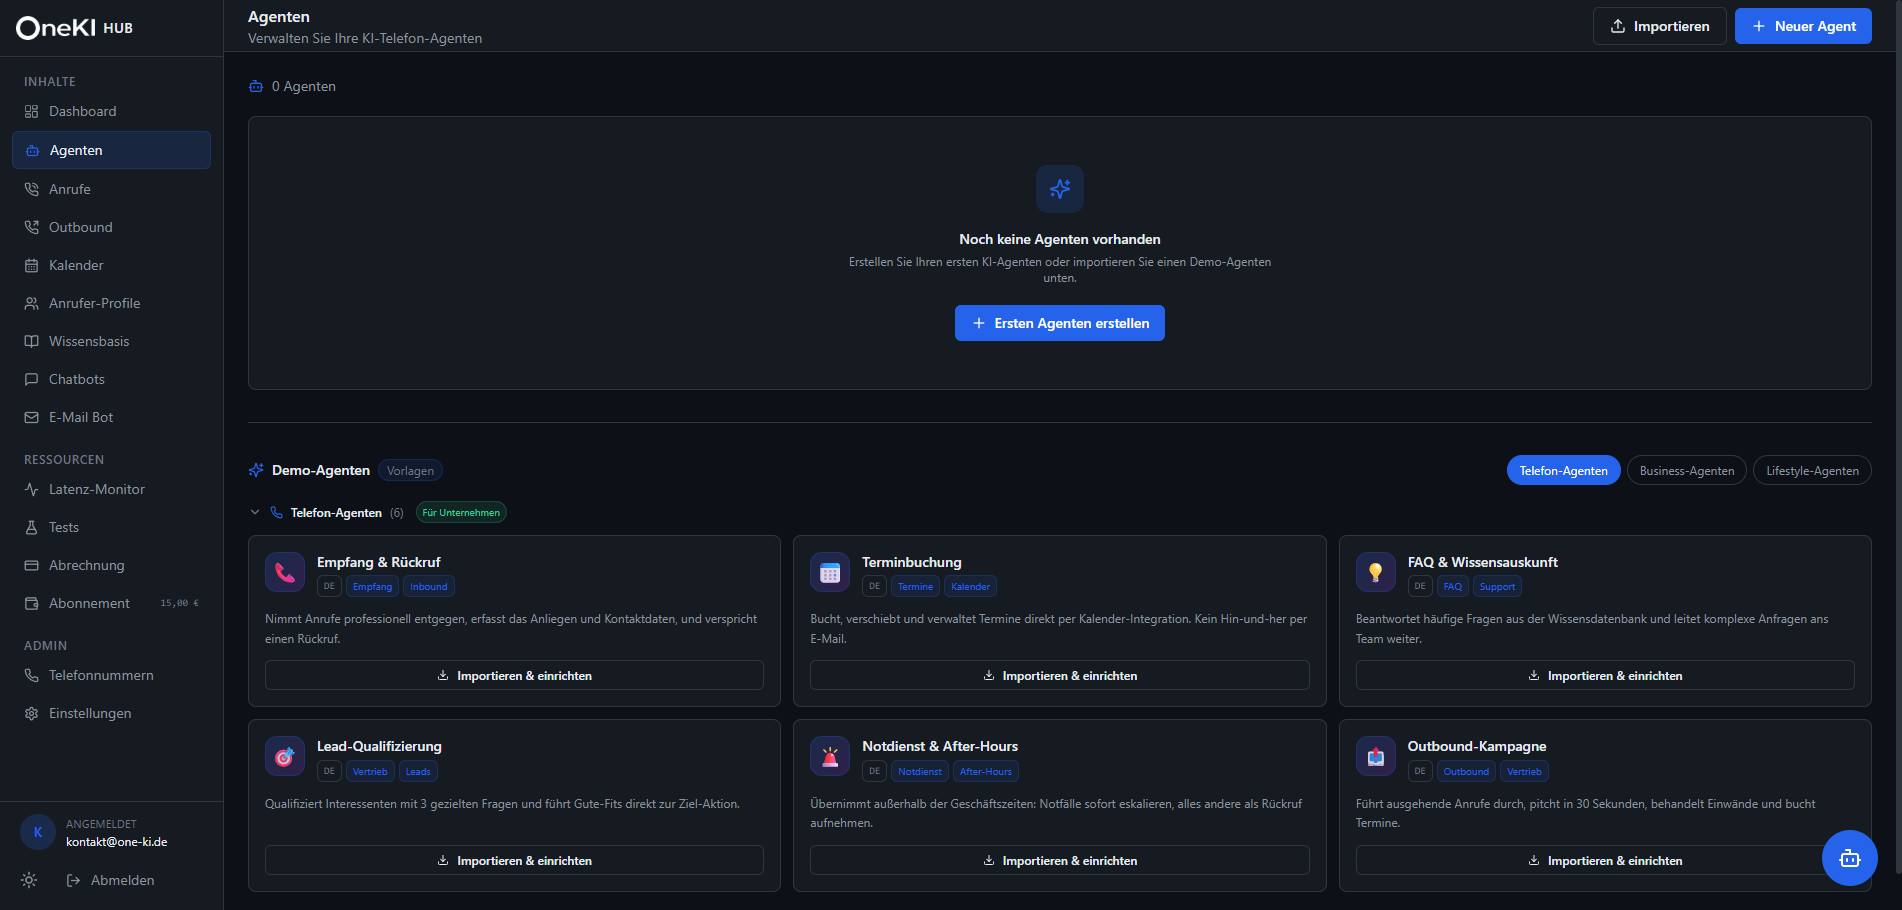The height and width of the screenshot is (910, 1902).
Task: Click the Demo-Agenten sparkle icon
Action: (256, 470)
